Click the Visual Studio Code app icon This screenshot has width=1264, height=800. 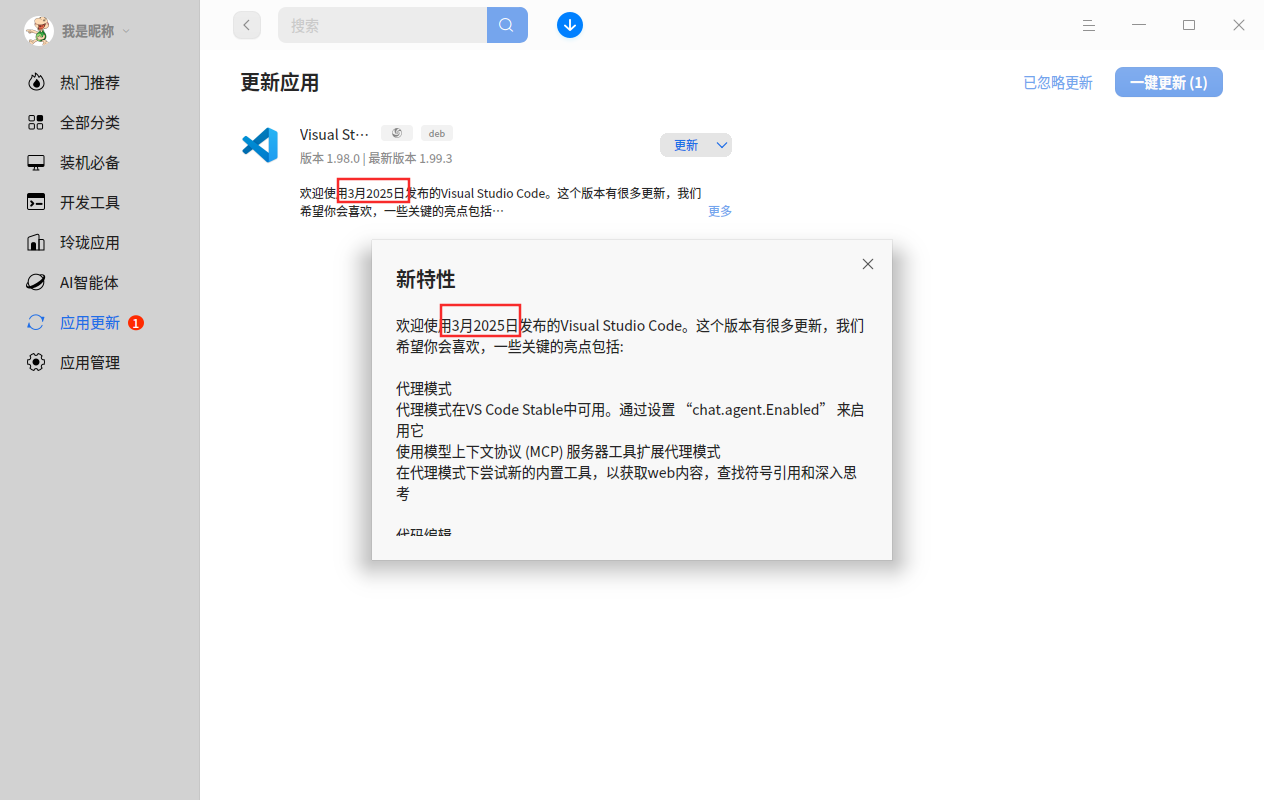(260, 145)
